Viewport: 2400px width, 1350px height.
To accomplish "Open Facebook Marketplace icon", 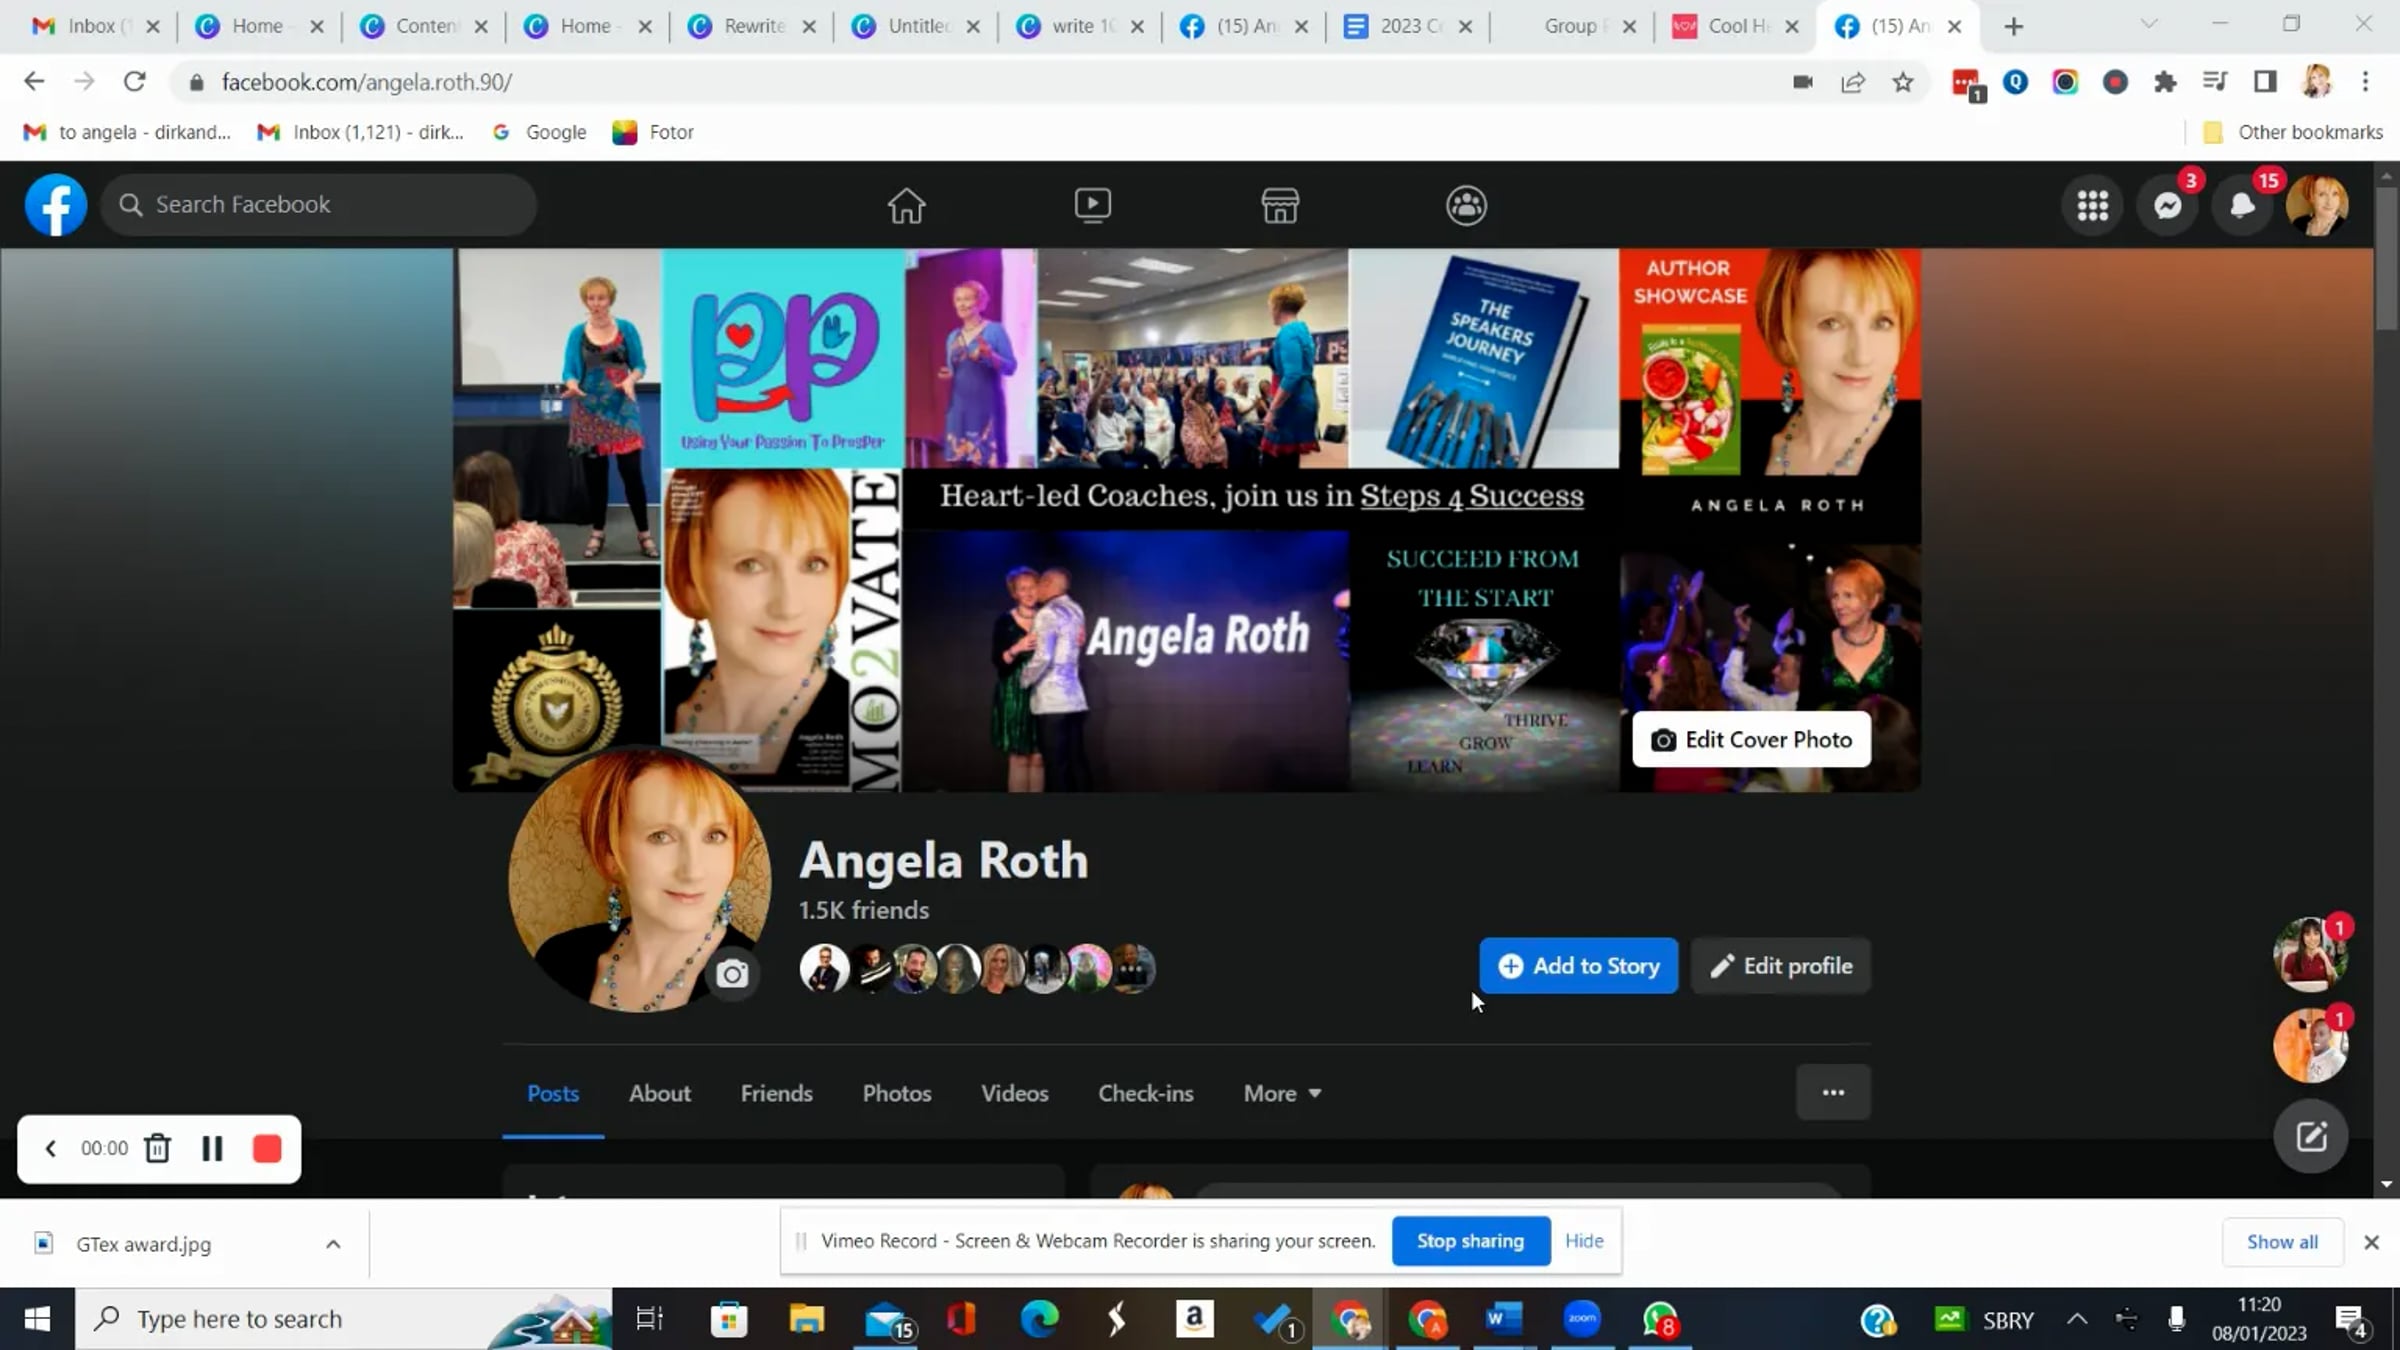I will (x=1279, y=205).
